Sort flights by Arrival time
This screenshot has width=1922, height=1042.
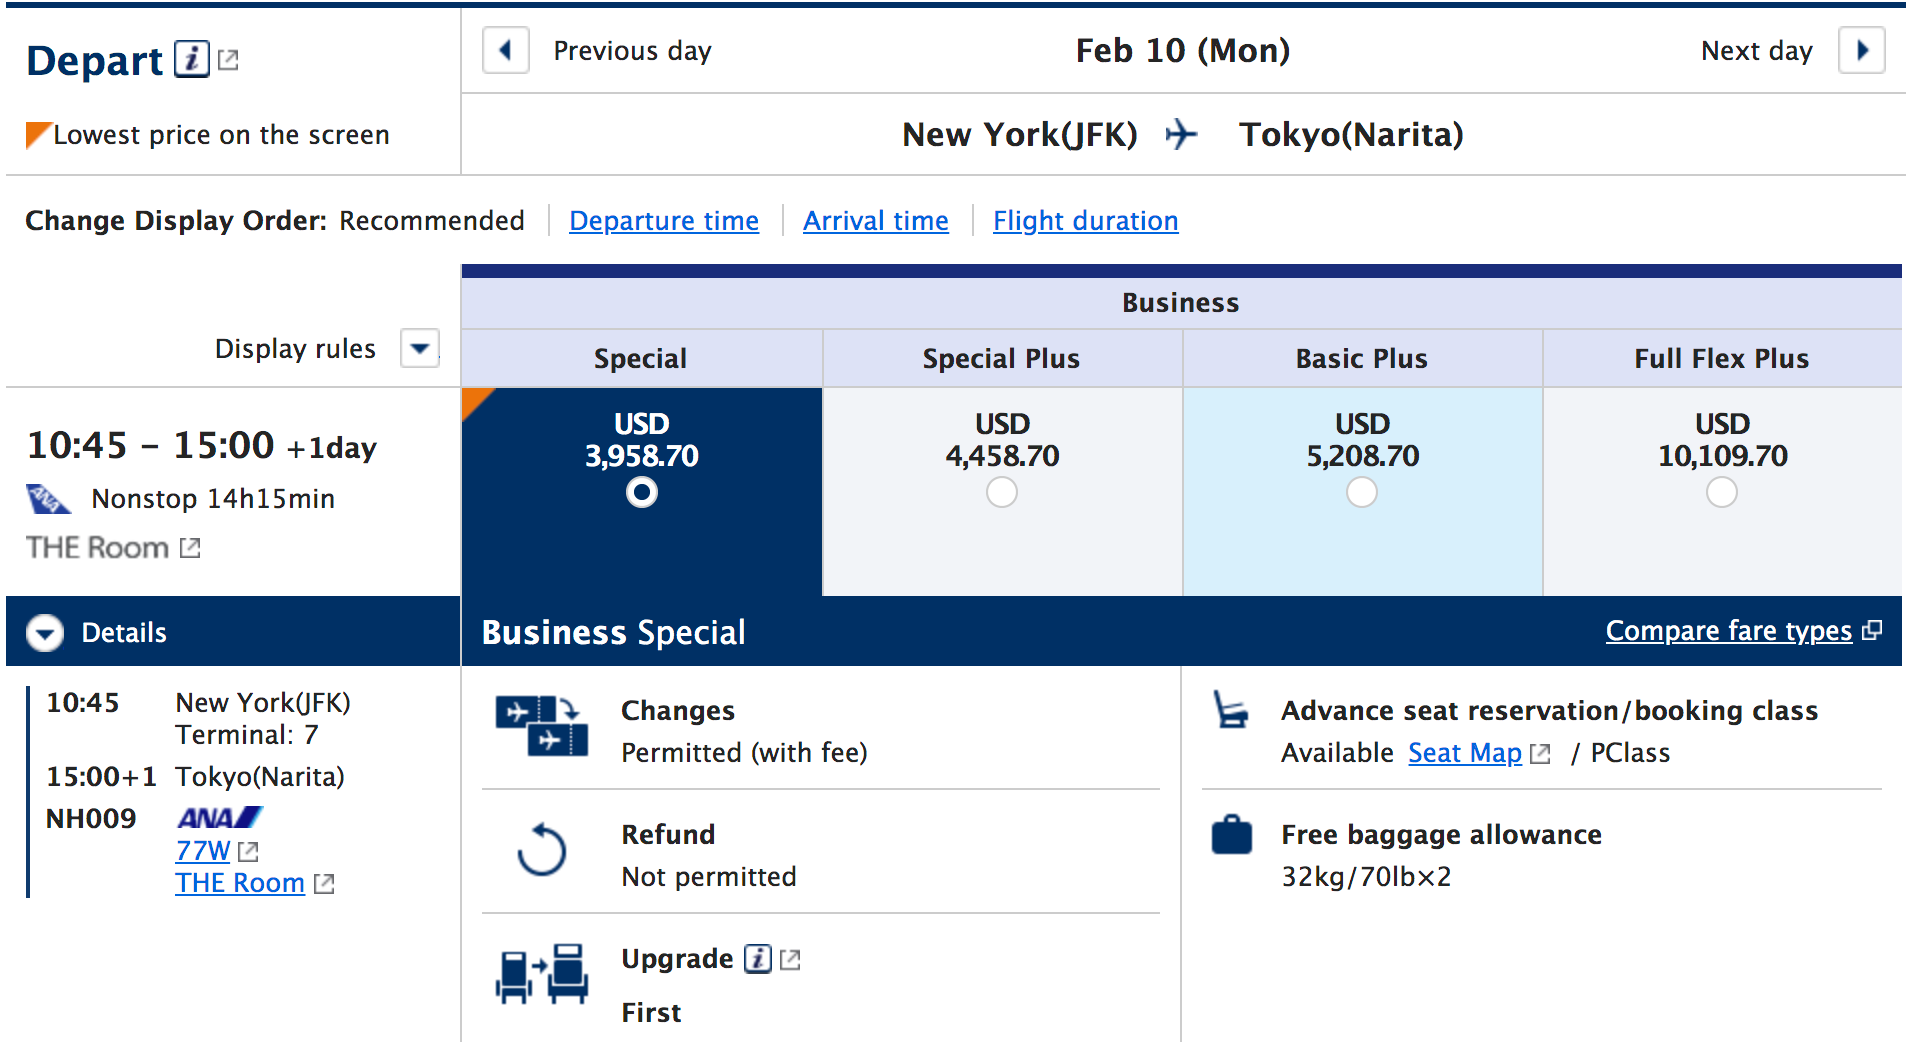[876, 220]
